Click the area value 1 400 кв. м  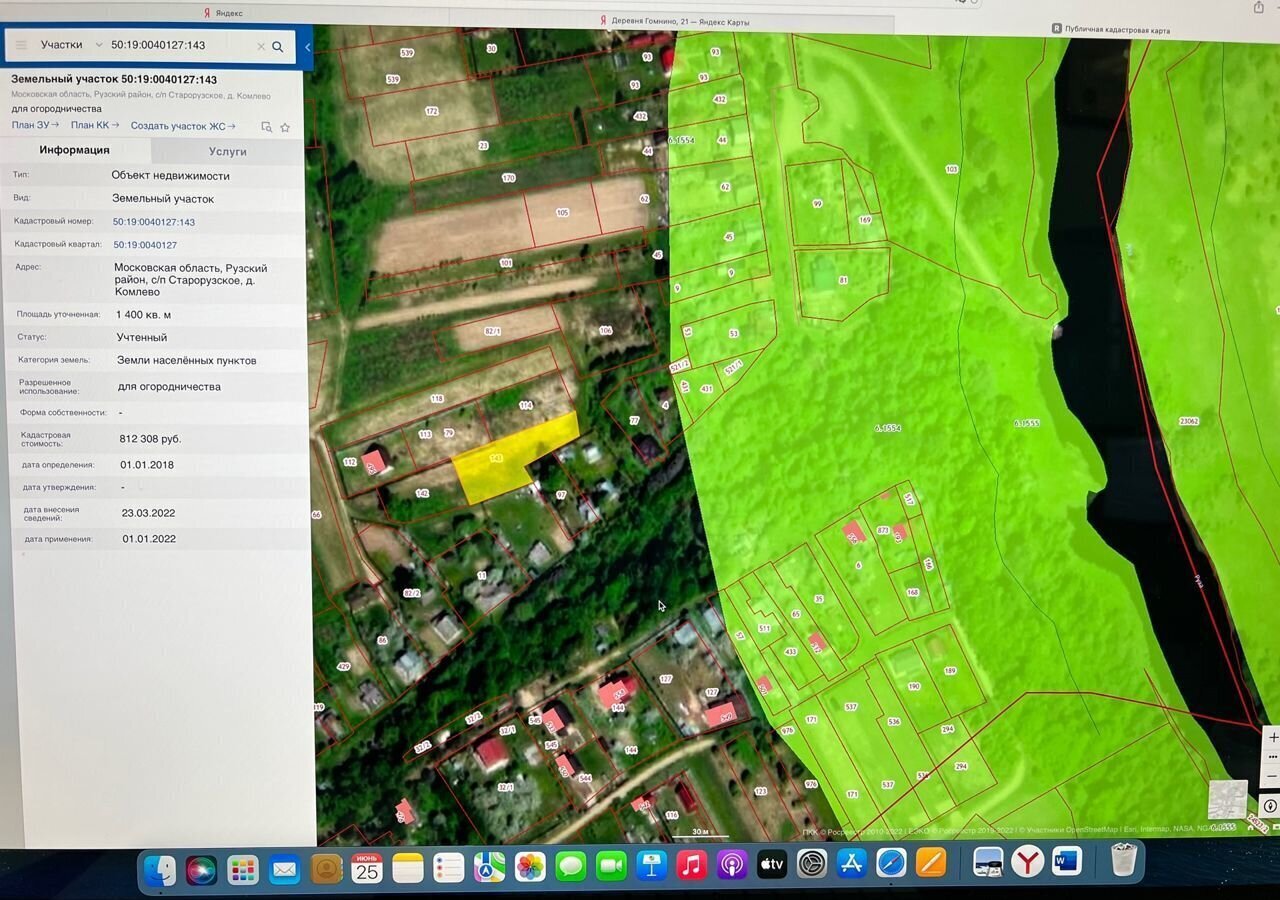[x=143, y=314]
